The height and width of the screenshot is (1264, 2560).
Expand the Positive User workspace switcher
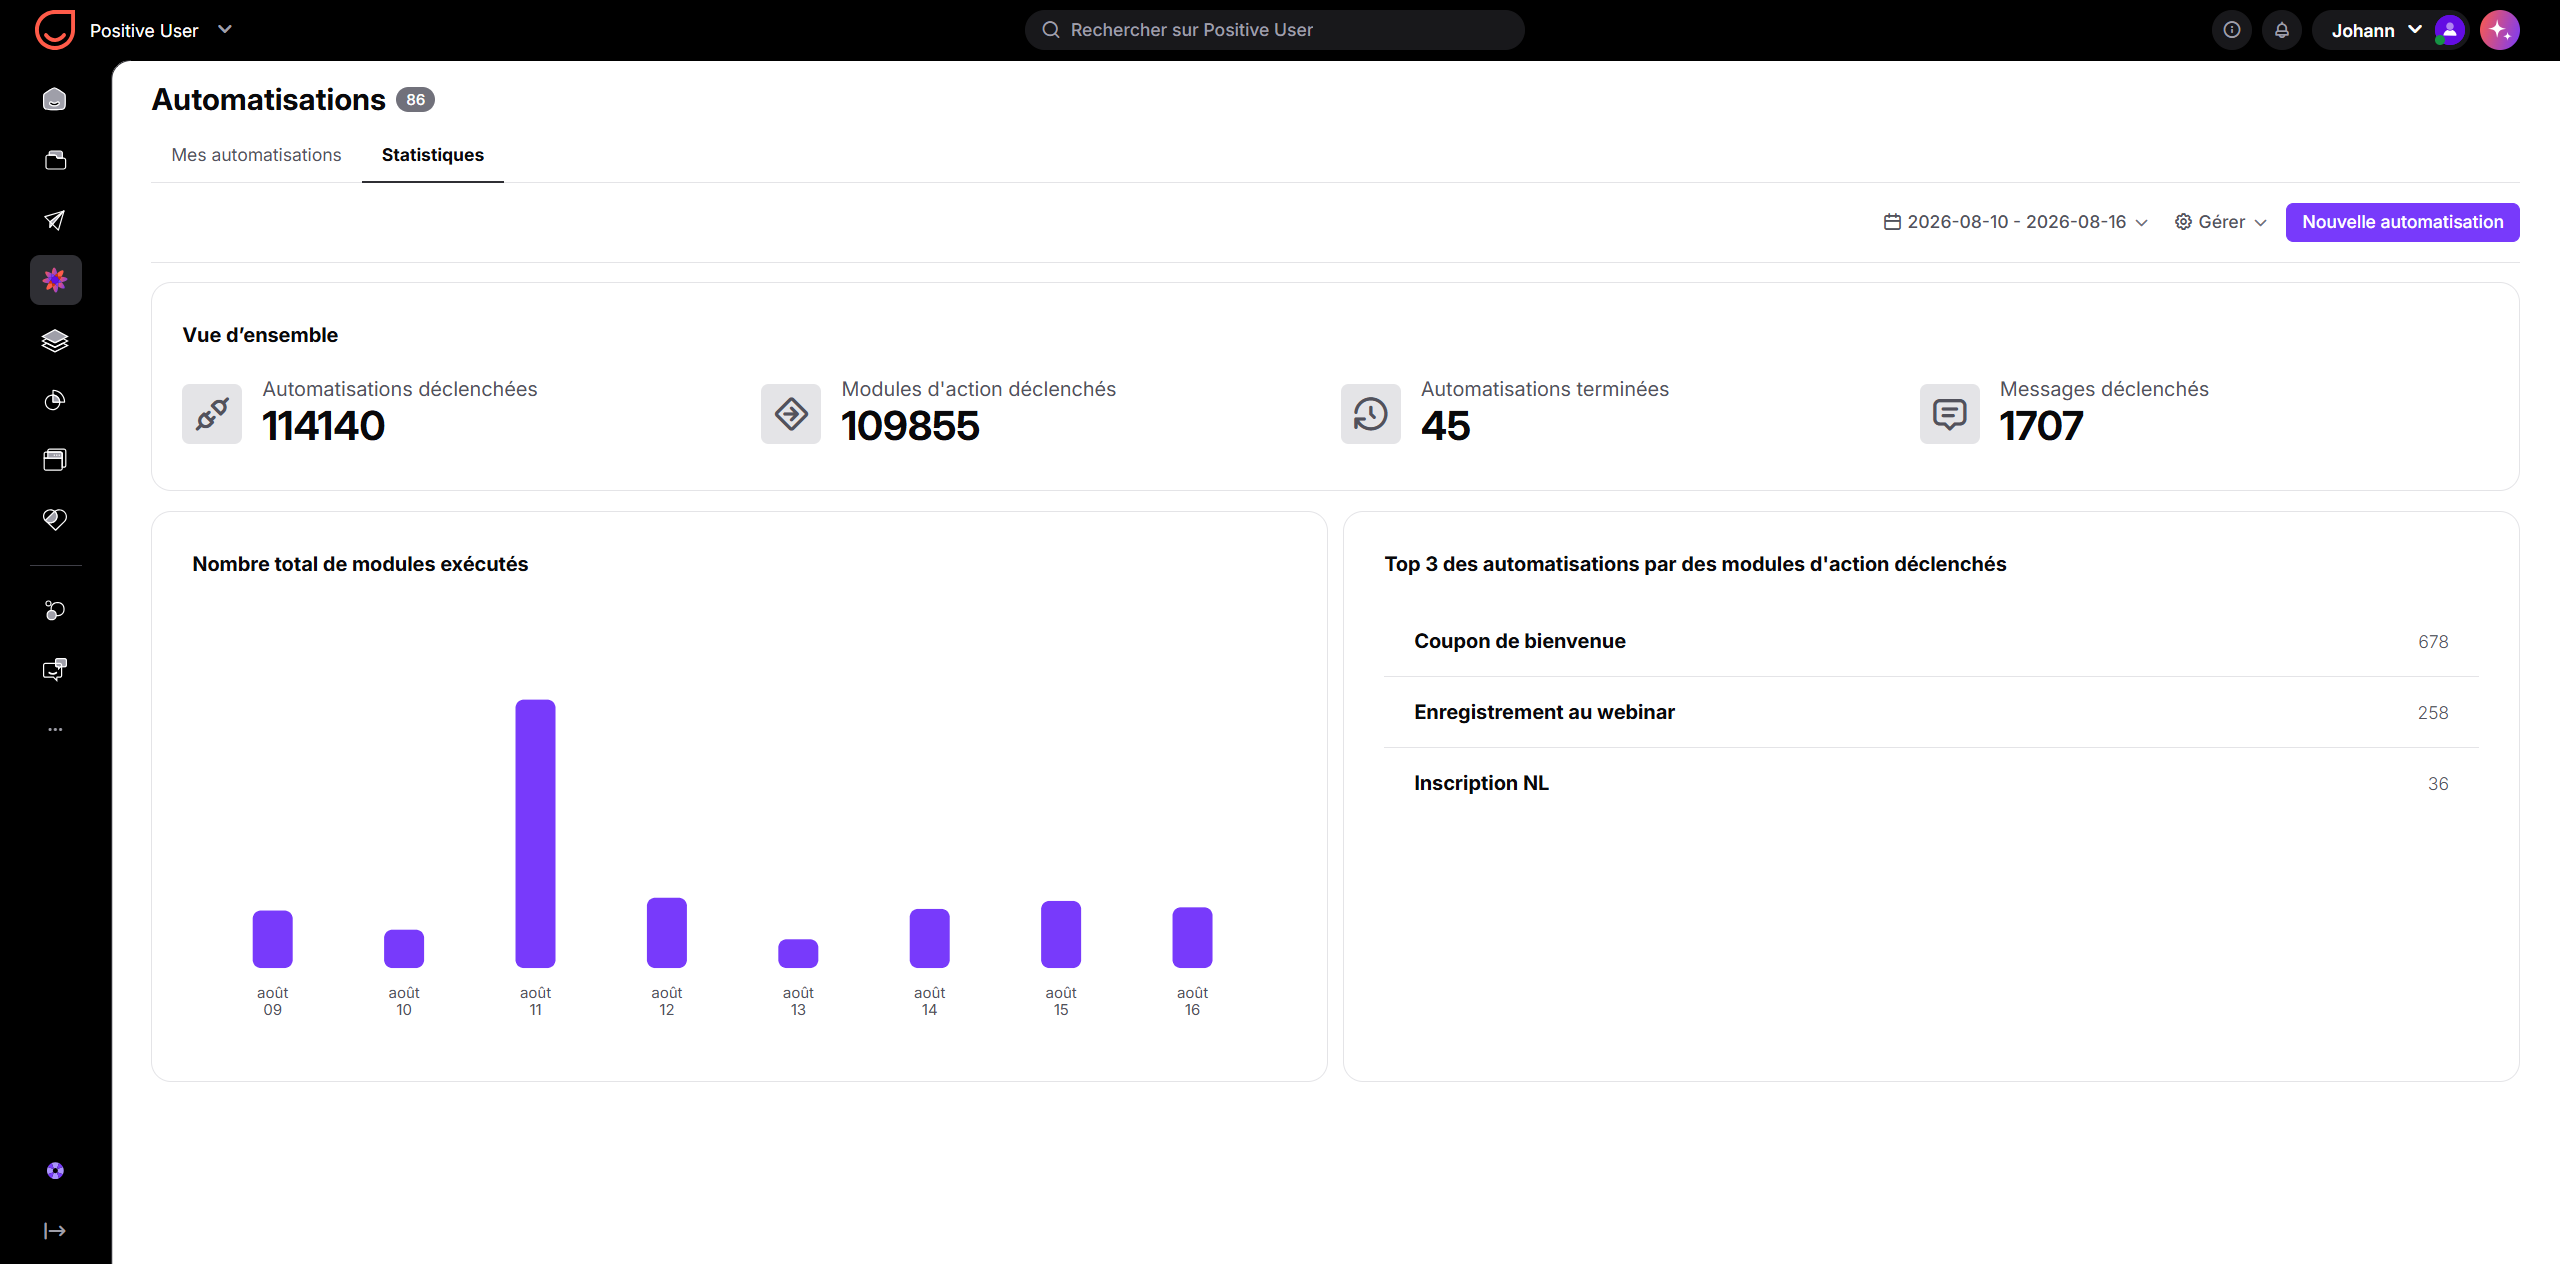tap(160, 30)
